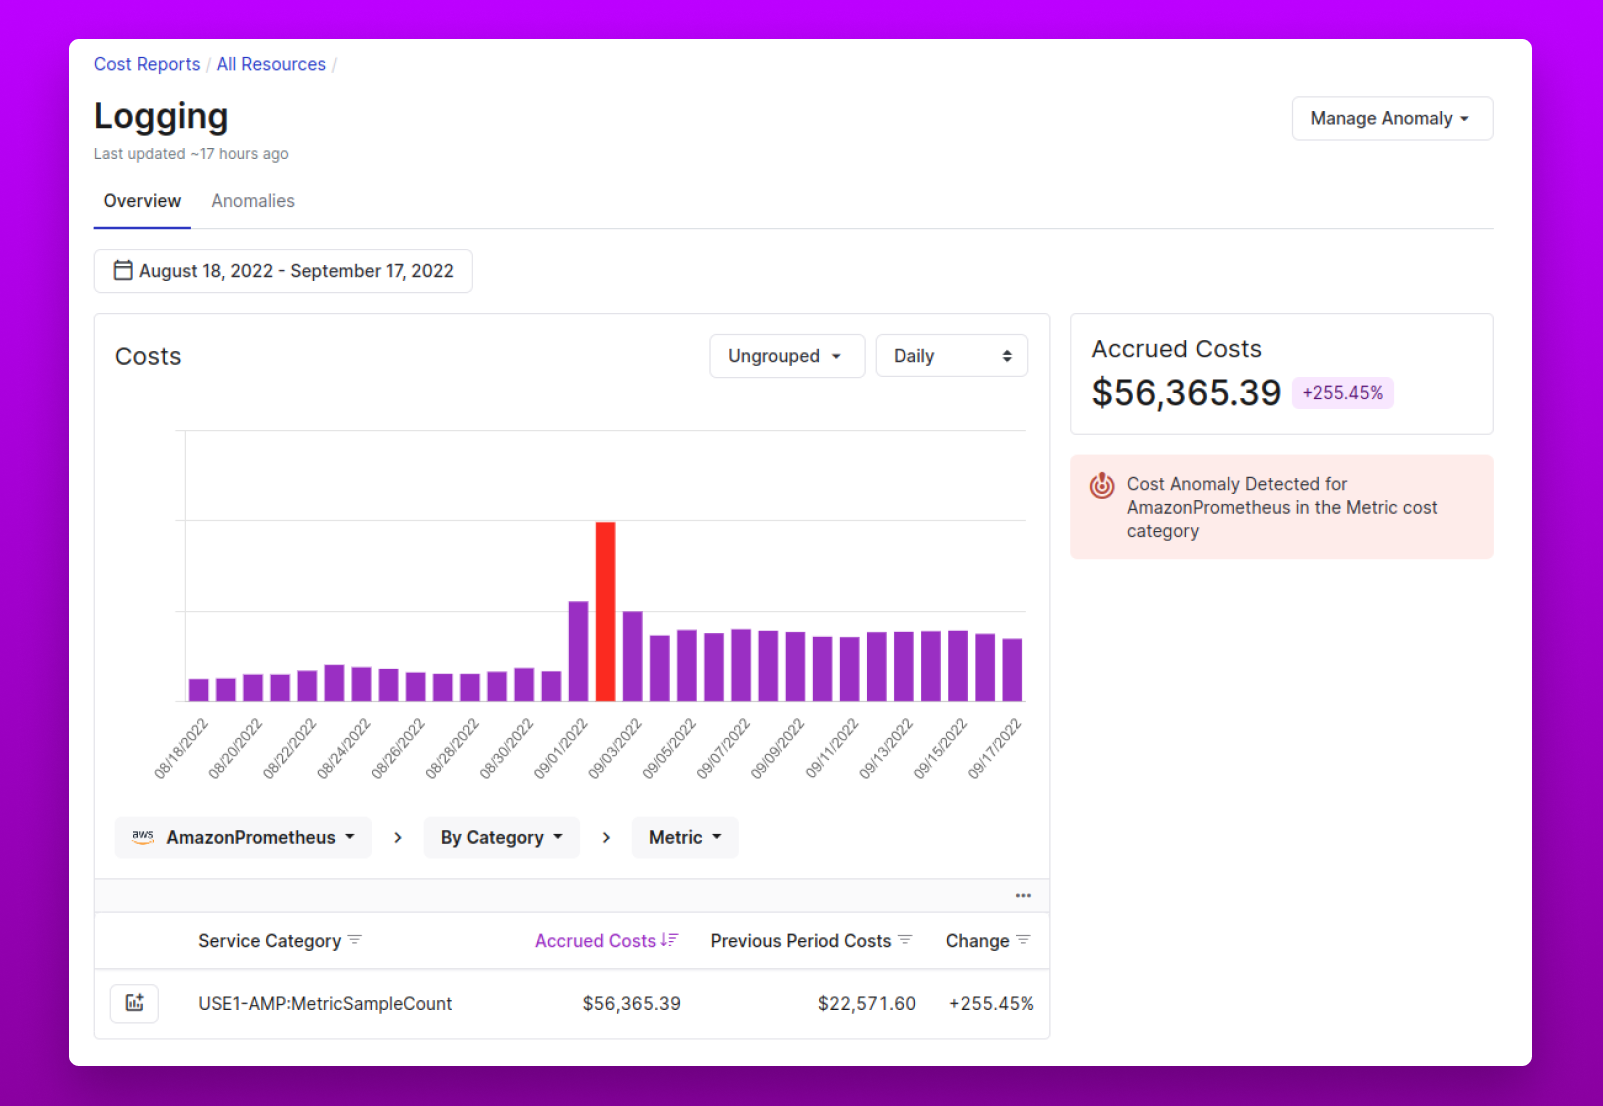Expand the Metric dropdown
The height and width of the screenshot is (1106, 1603).
click(x=685, y=837)
